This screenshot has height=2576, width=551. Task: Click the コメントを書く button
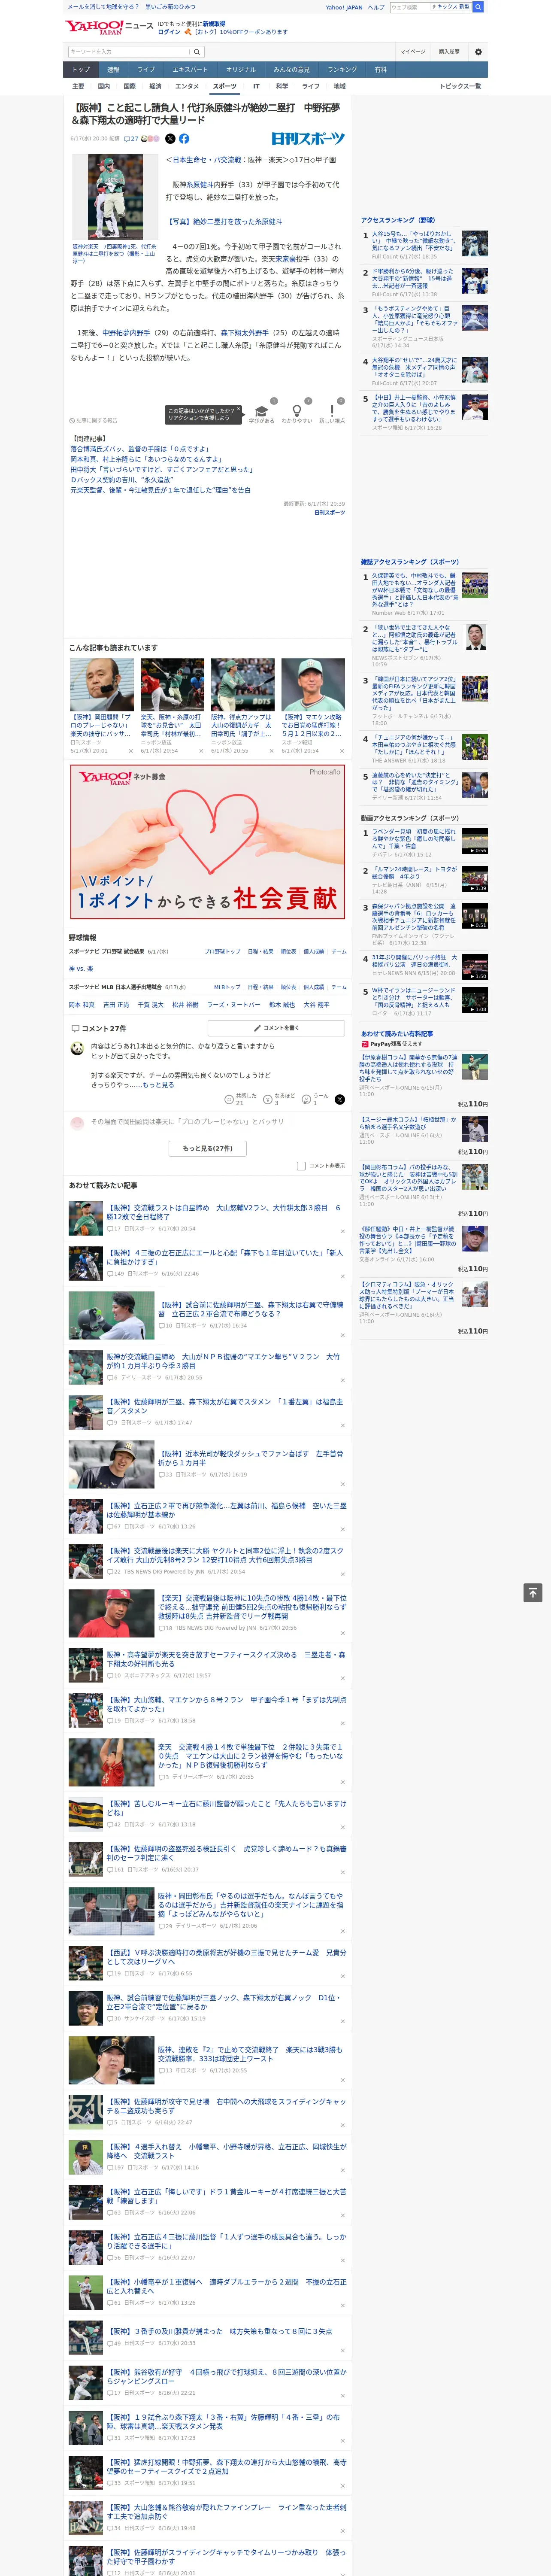276,1028
